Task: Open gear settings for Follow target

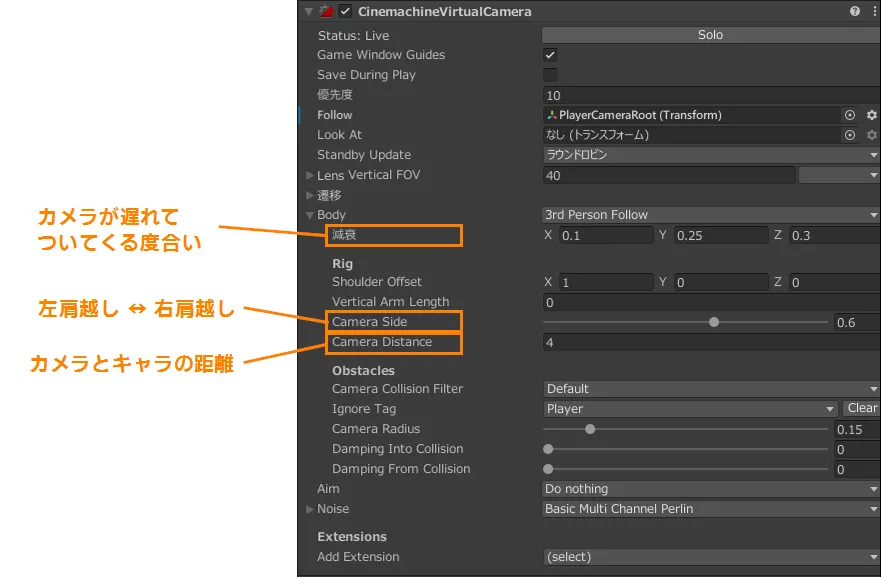Action: click(x=871, y=115)
